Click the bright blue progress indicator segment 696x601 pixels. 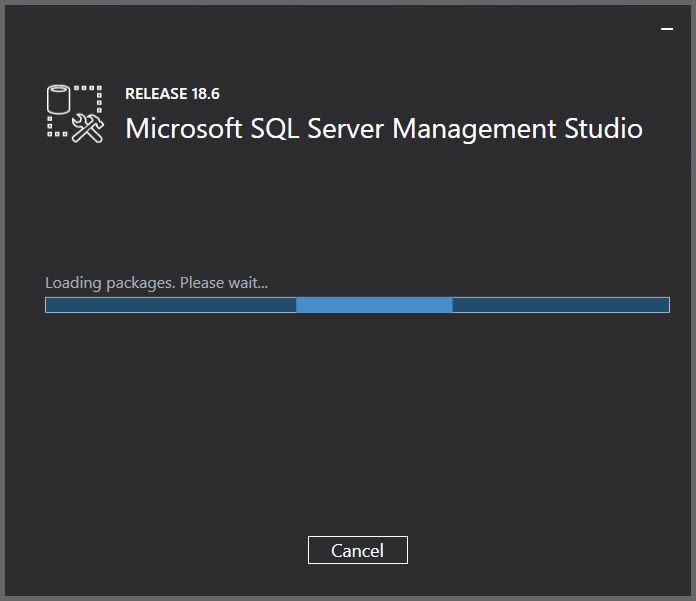click(x=374, y=305)
